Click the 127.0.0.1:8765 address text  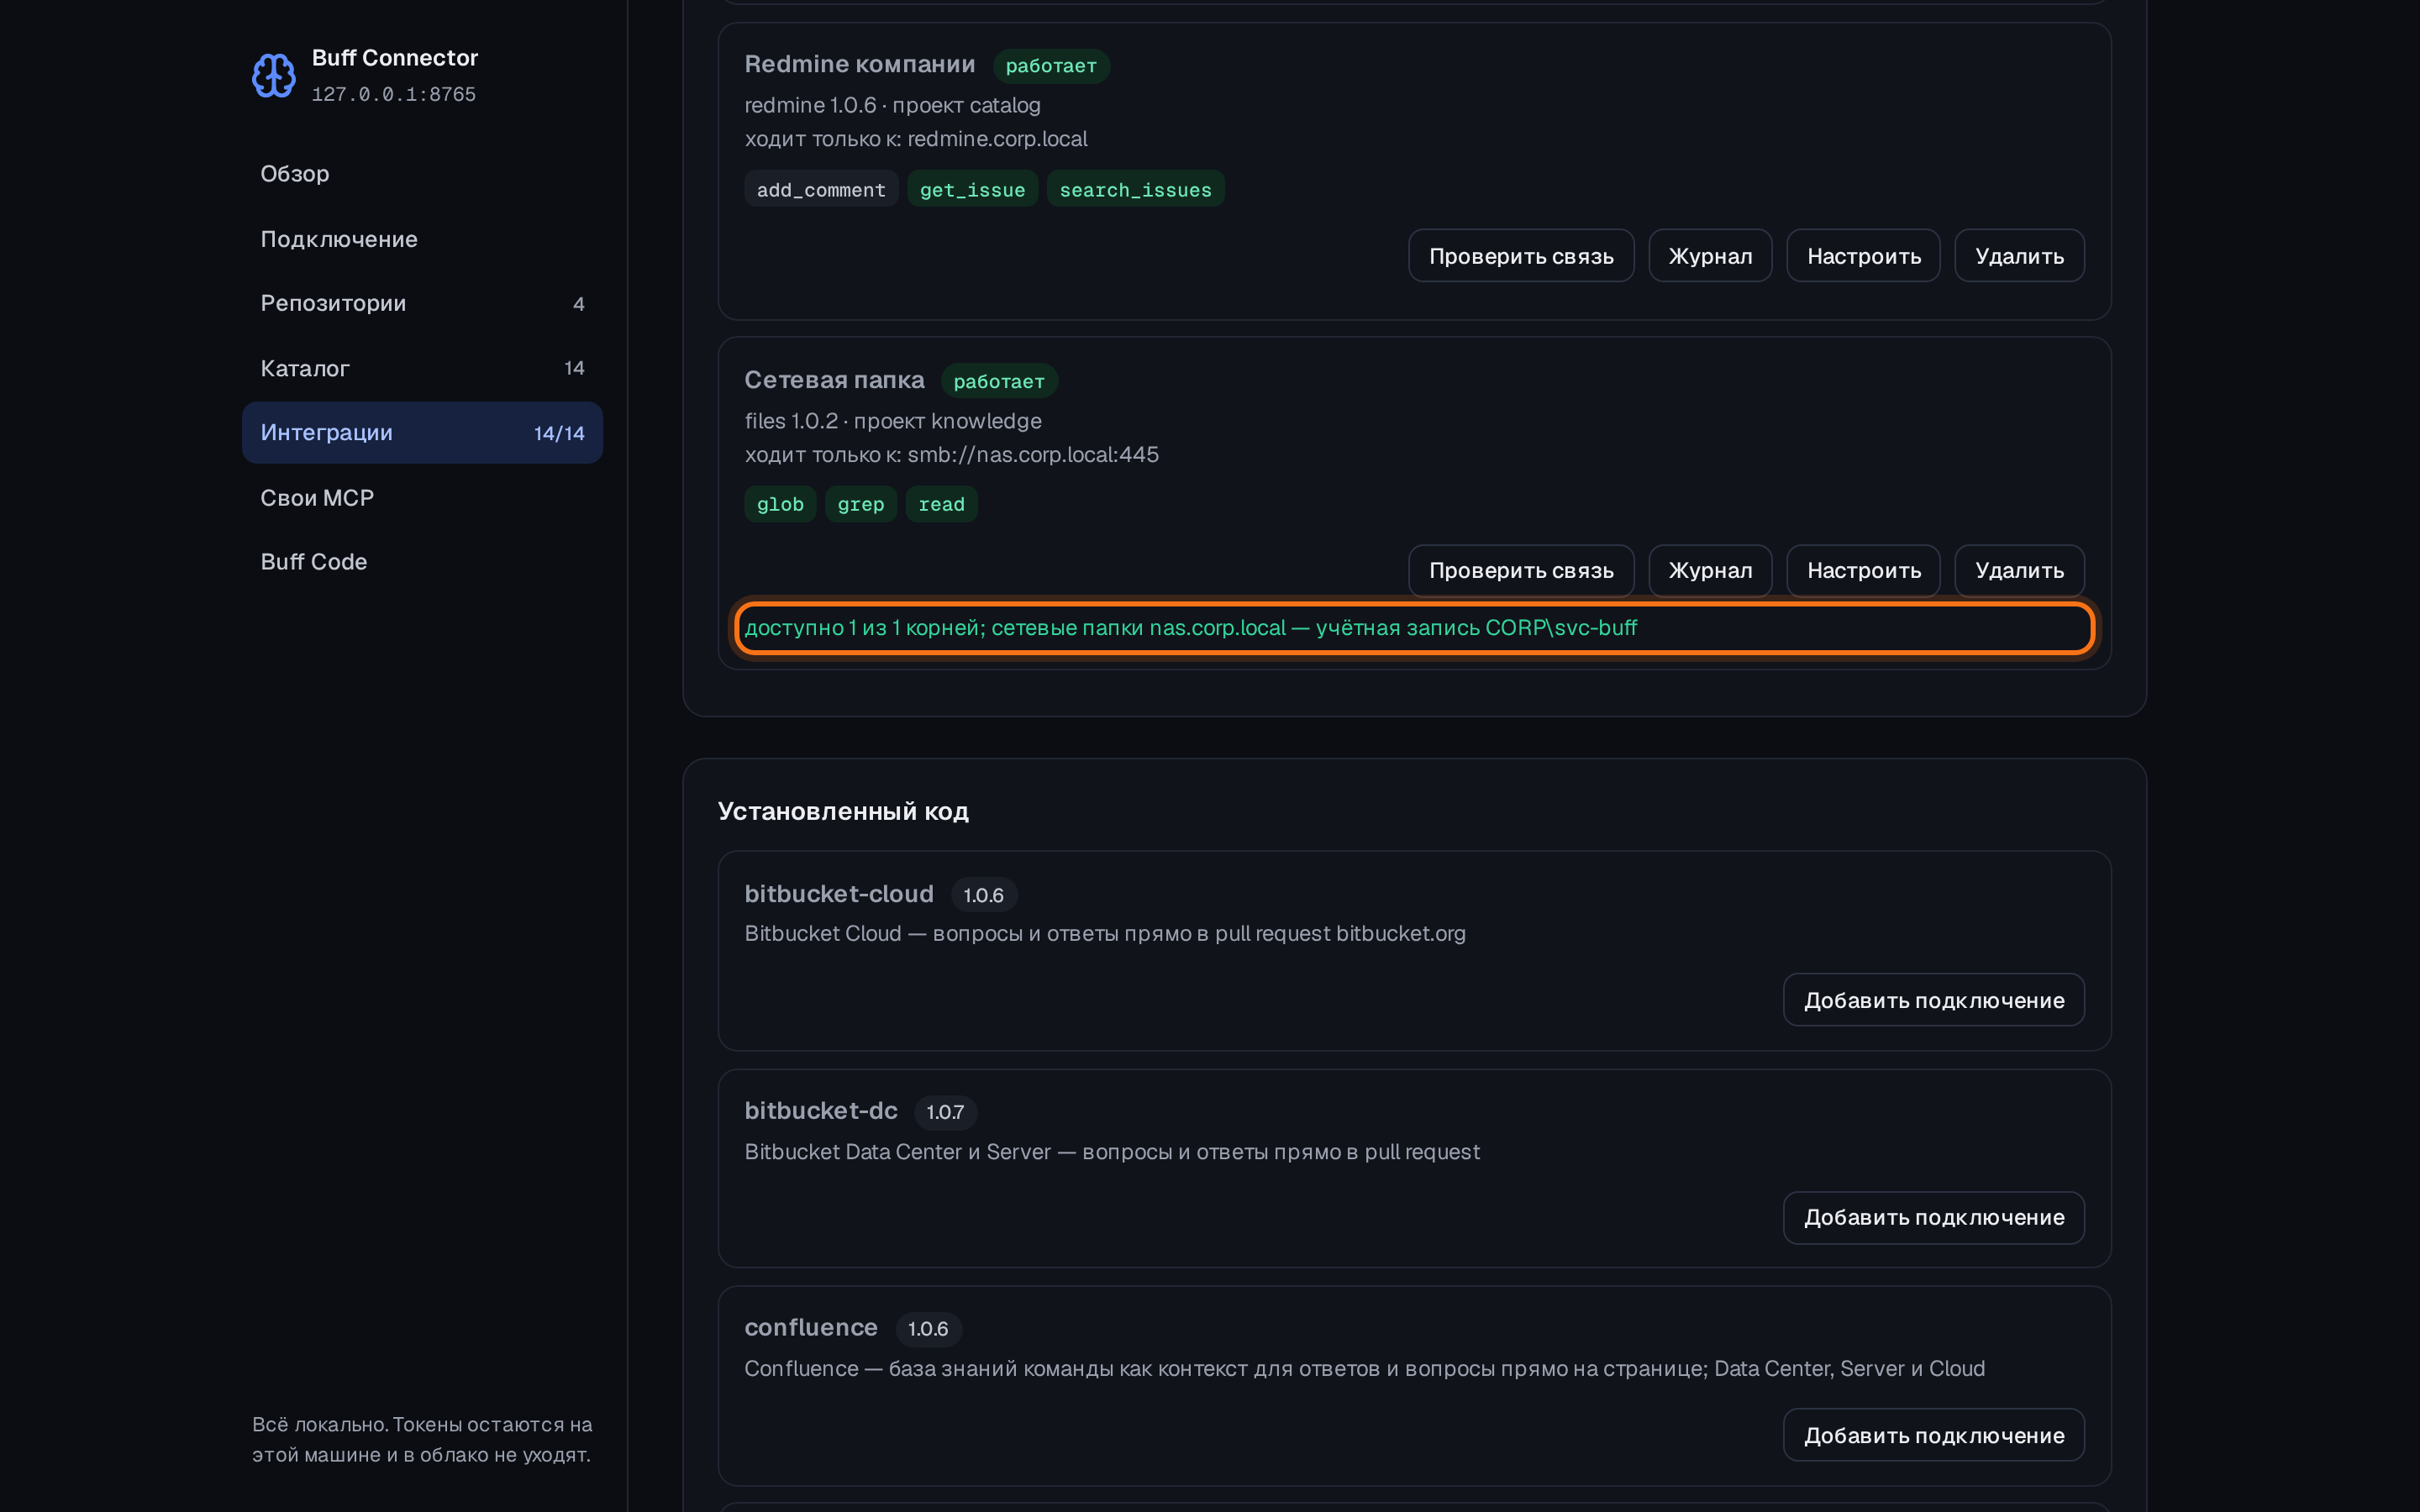[393, 94]
